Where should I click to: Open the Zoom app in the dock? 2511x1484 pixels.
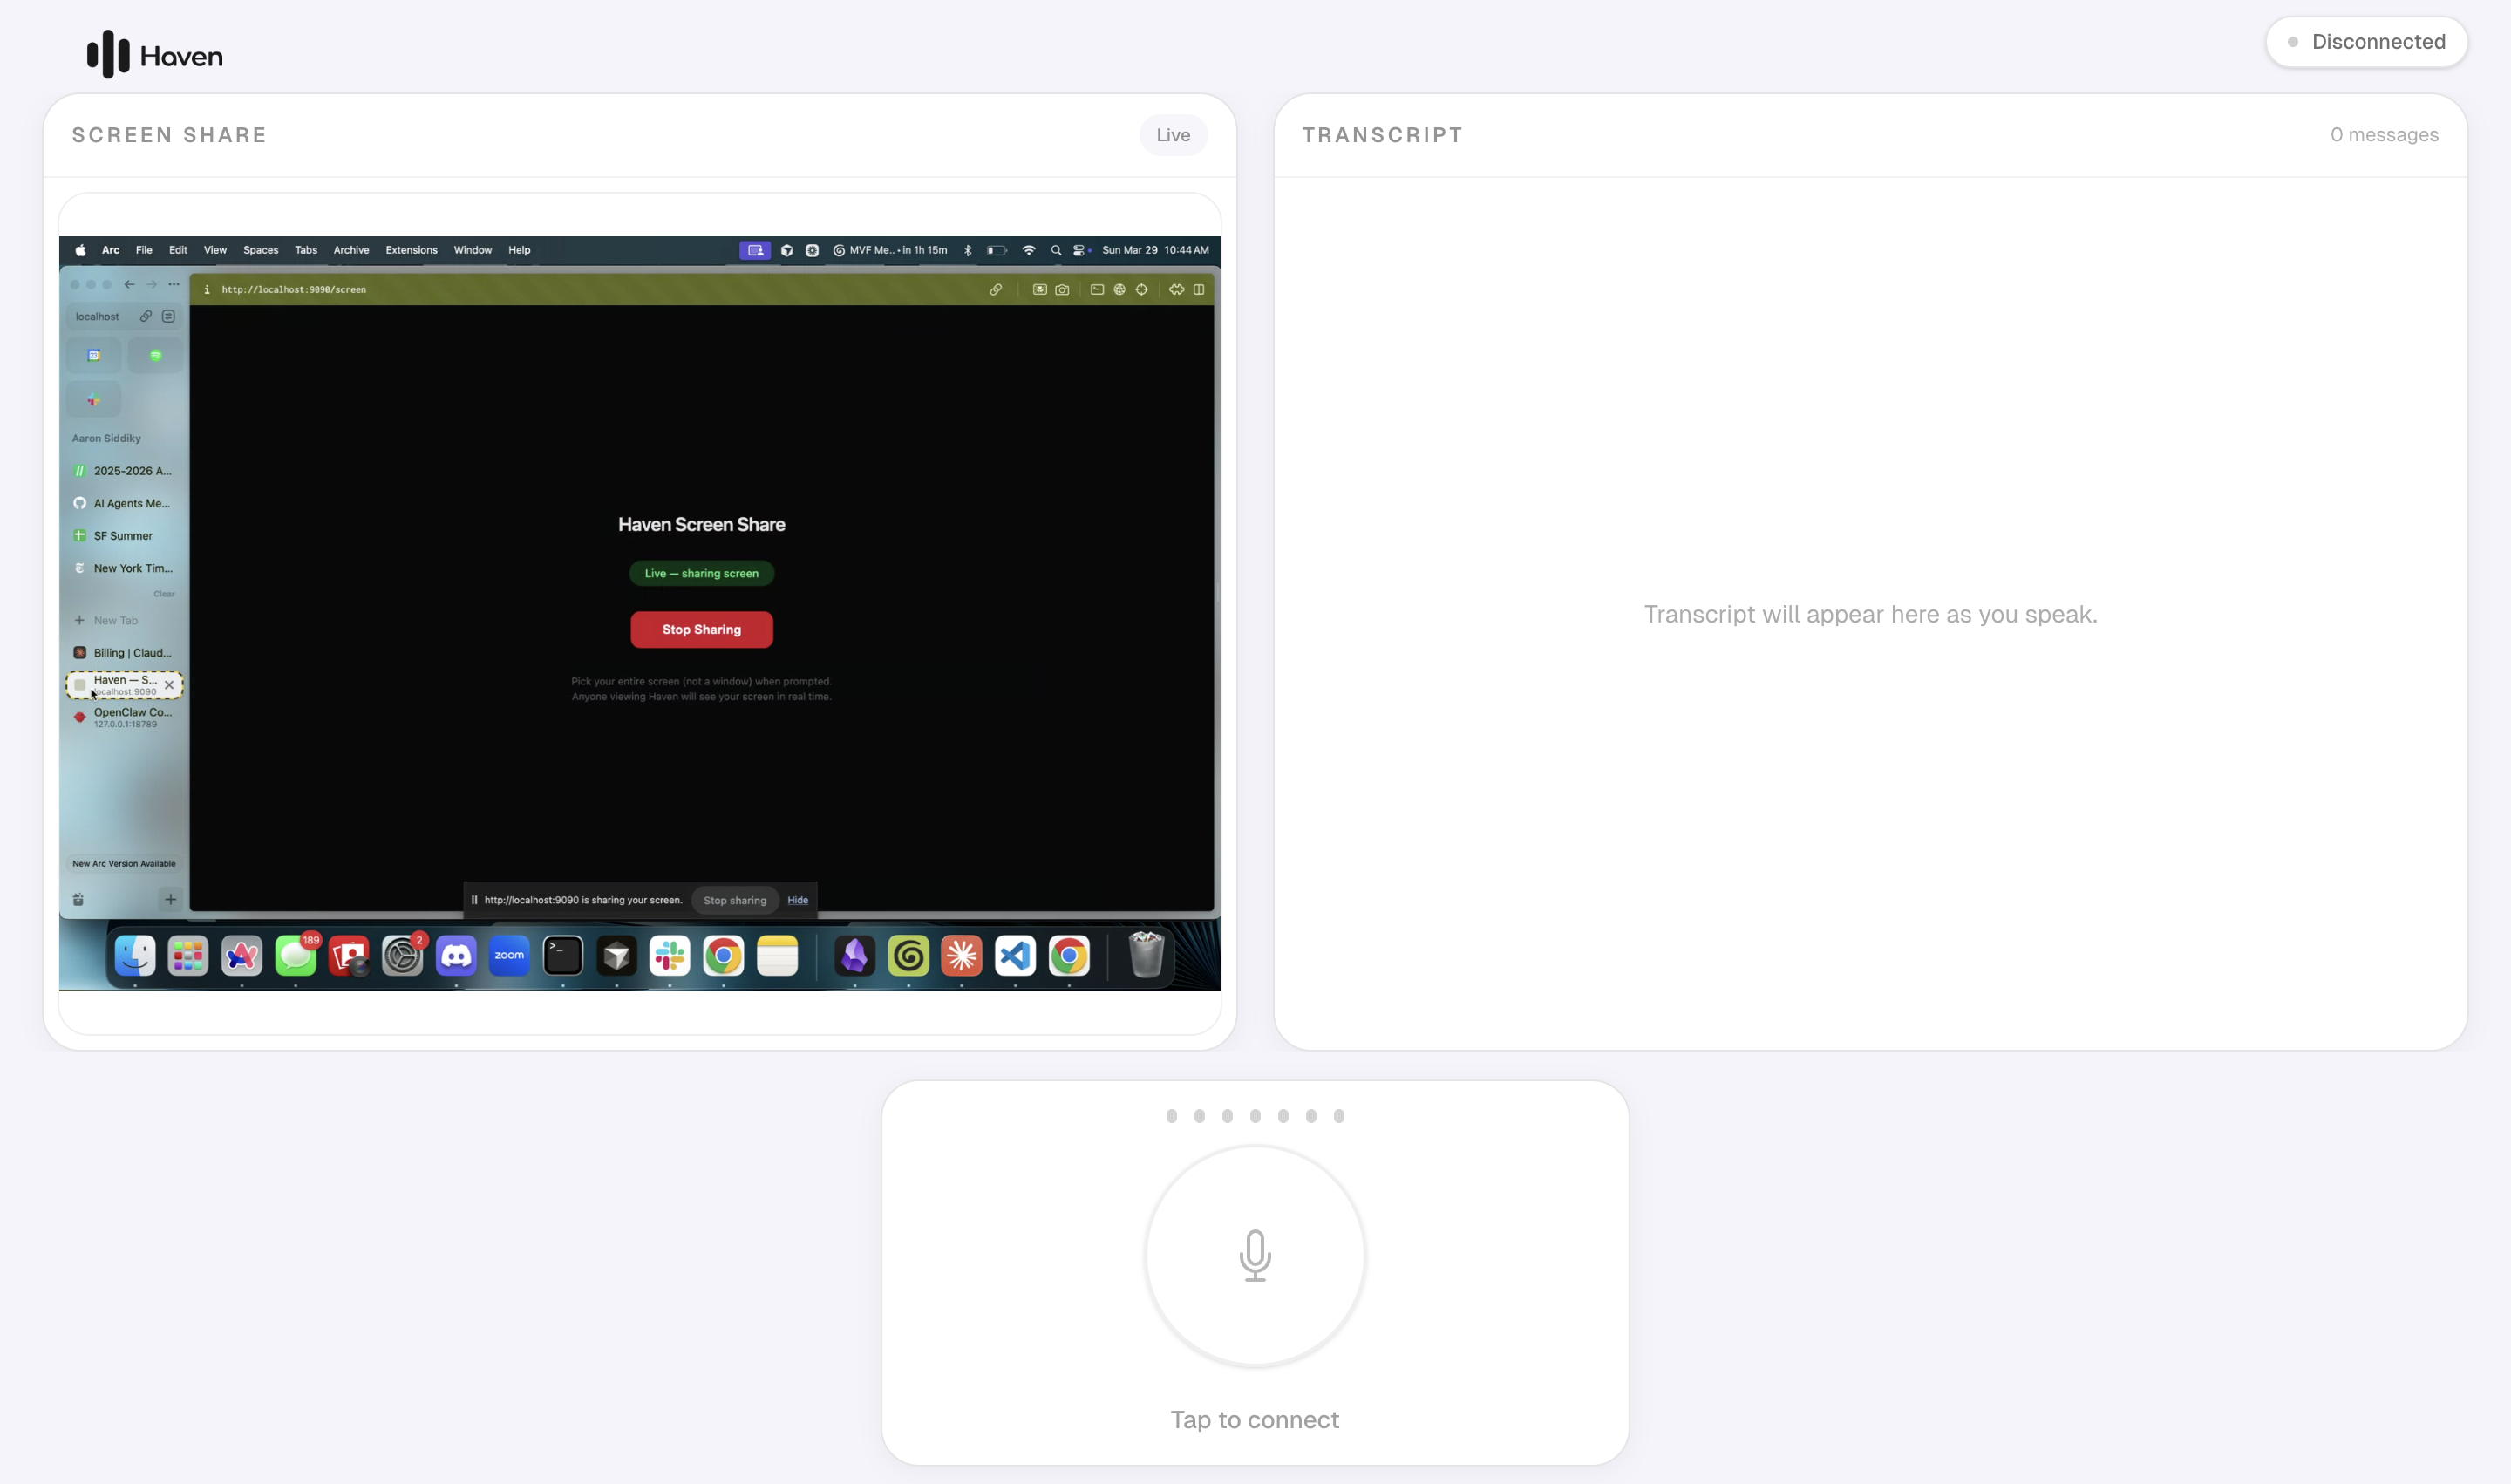point(509,956)
